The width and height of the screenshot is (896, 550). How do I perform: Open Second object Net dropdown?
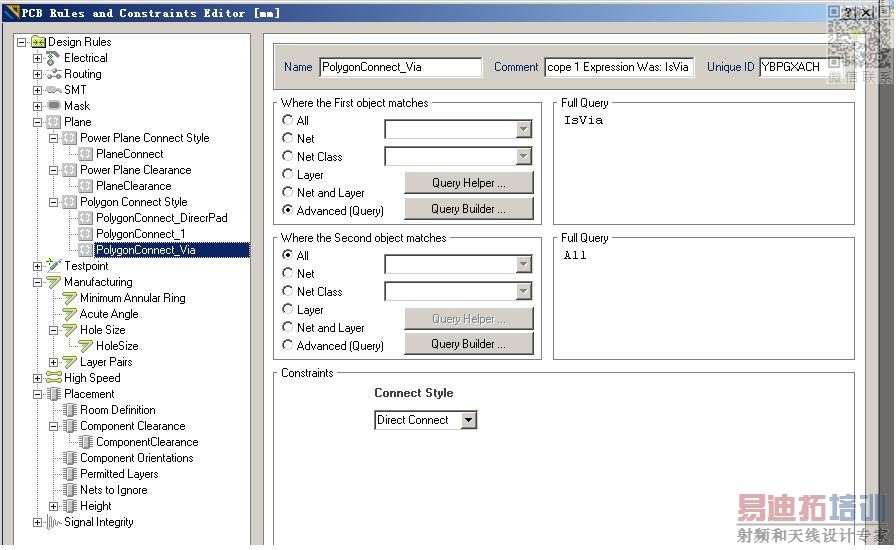(x=523, y=265)
